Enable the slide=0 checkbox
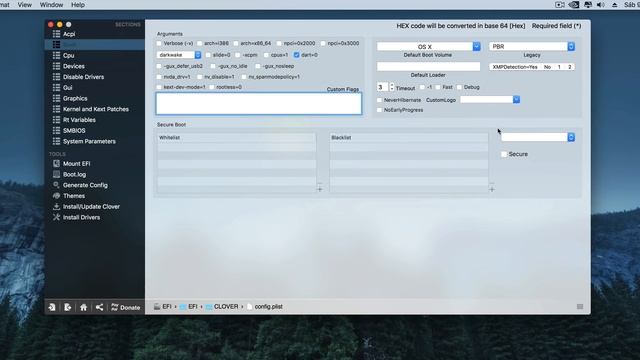 [x=208, y=55]
